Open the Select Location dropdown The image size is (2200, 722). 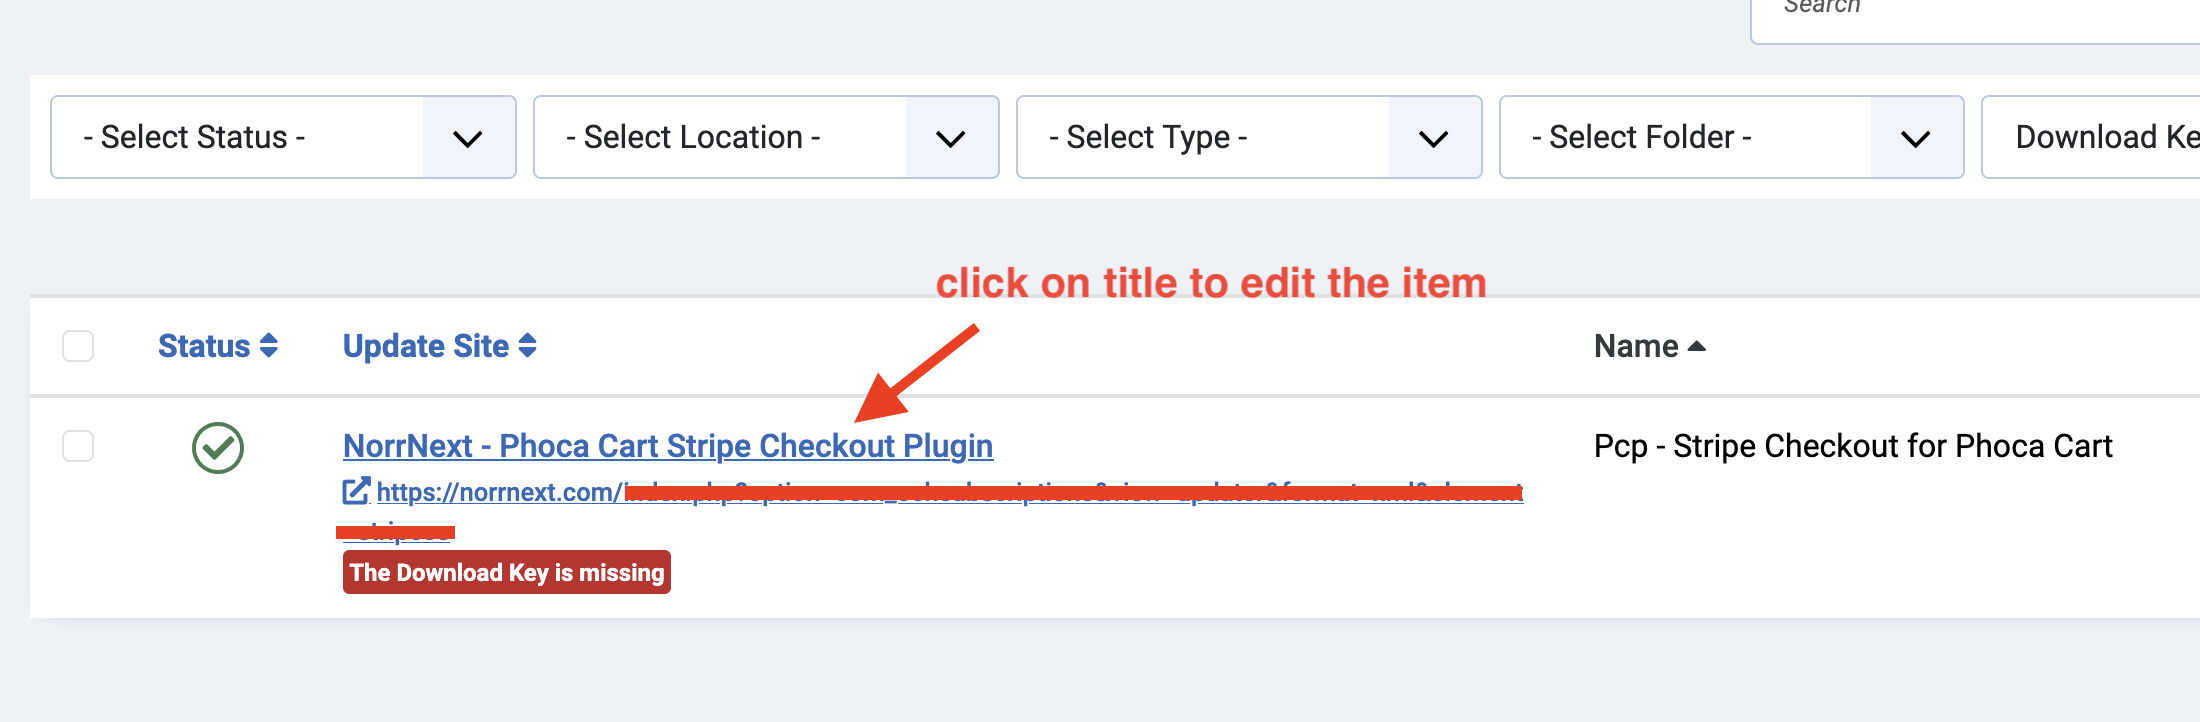click(x=766, y=137)
